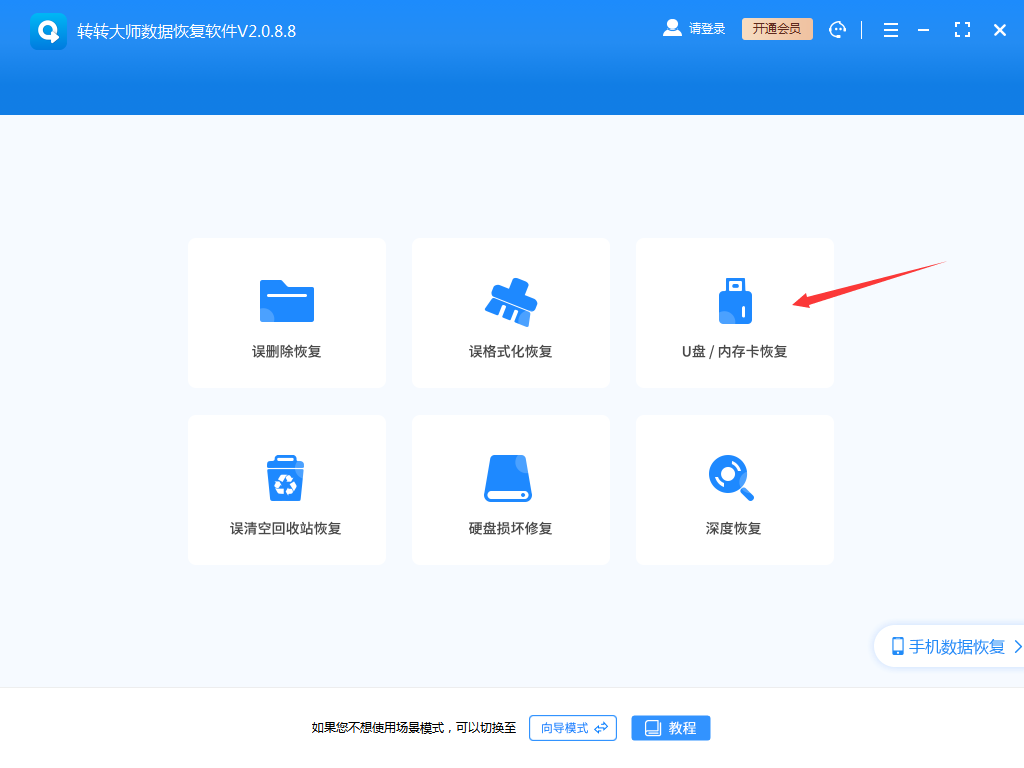1024x768 pixels.
Task: Select the 误格式化恢复 brush icon
Action: pos(510,299)
